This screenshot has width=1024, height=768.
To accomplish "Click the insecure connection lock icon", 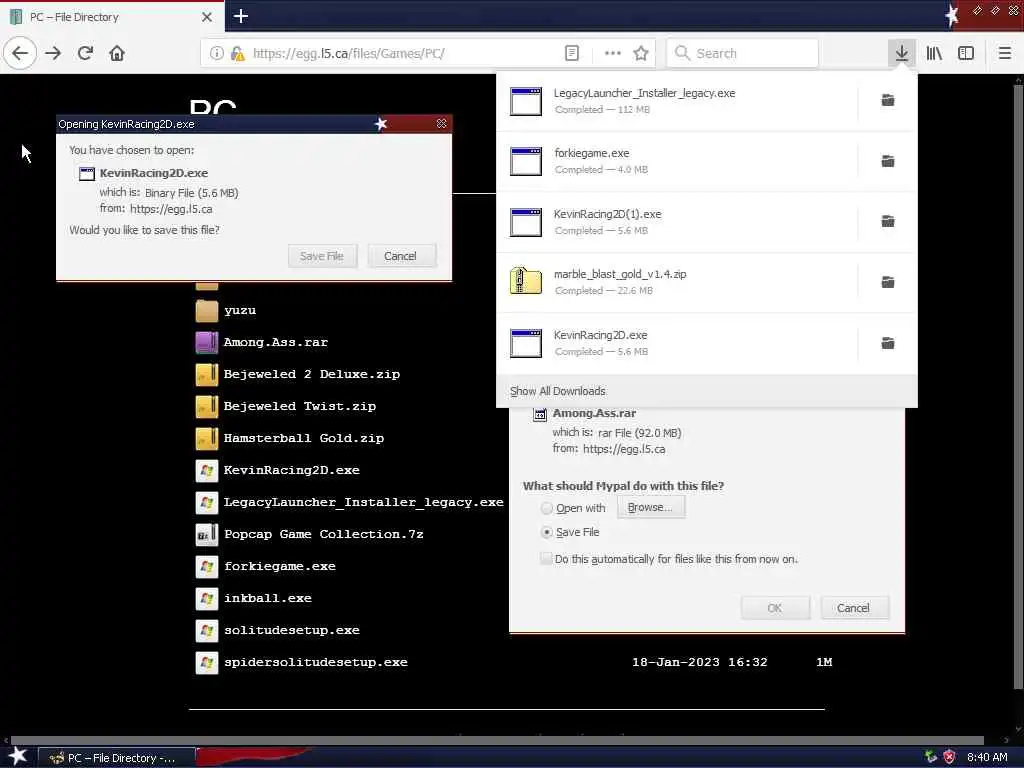I will pyautogui.click(x=238, y=54).
